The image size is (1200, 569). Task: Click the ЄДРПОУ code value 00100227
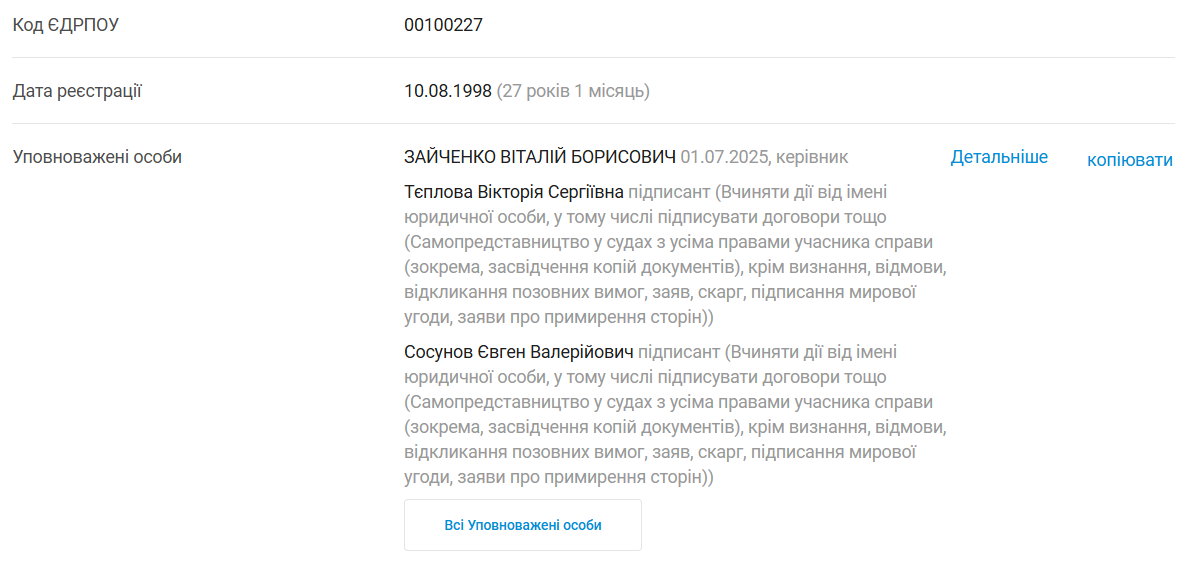(x=443, y=25)
